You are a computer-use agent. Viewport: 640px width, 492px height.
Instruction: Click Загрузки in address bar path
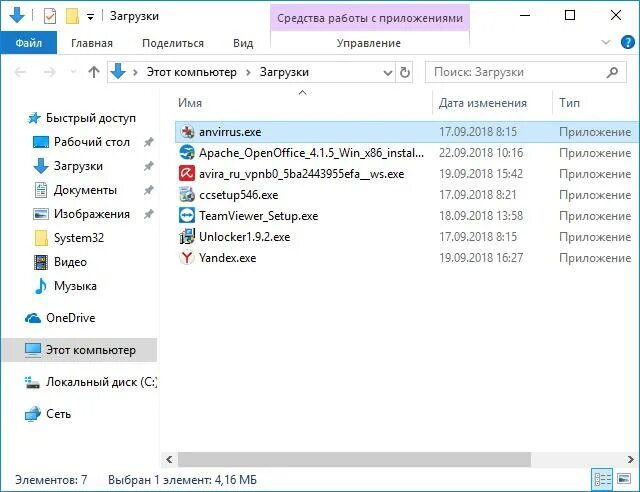pyautogui.click(x=284, y=72)
